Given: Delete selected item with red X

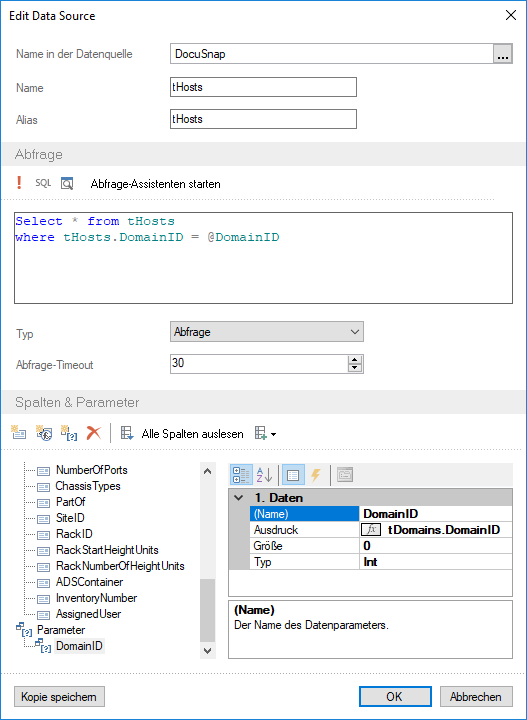Looking at the screenshot, I should point(94,433).
